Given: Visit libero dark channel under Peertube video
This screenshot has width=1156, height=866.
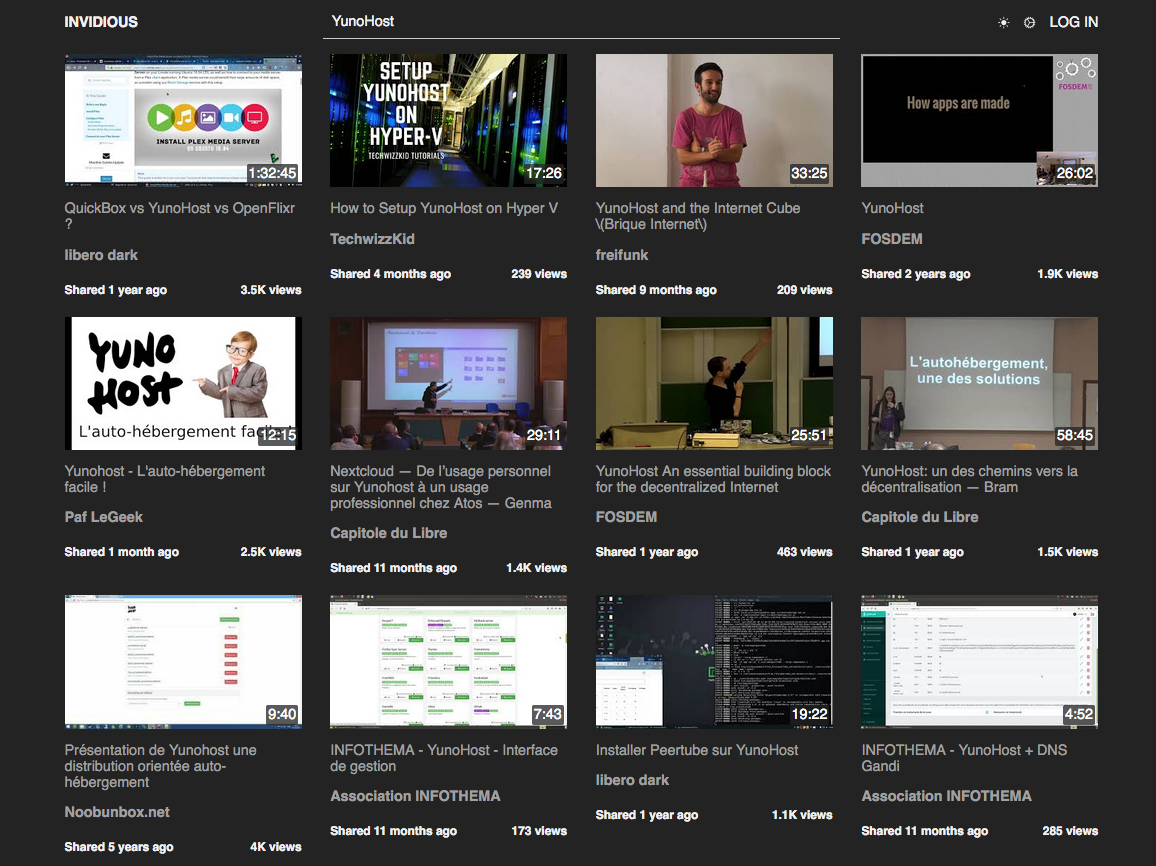Looking at the screenshot, I should 632,780.
